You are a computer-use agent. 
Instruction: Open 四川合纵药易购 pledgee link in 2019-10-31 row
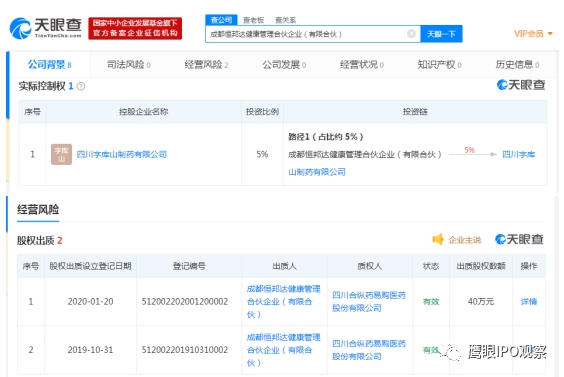click(369, 350)
